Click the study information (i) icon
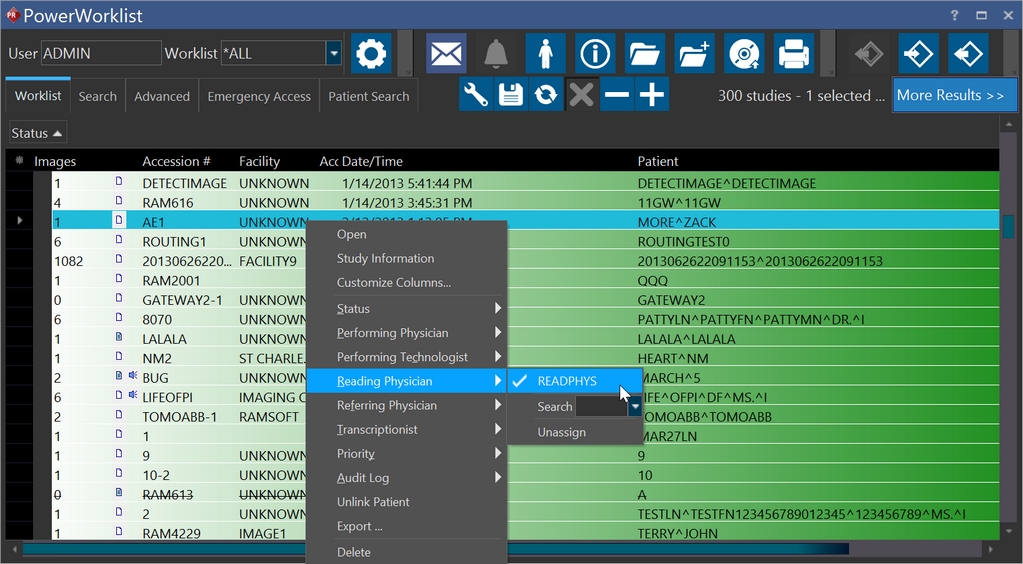Viewport: 1023px width, 564px height. [x=595, y=53]
